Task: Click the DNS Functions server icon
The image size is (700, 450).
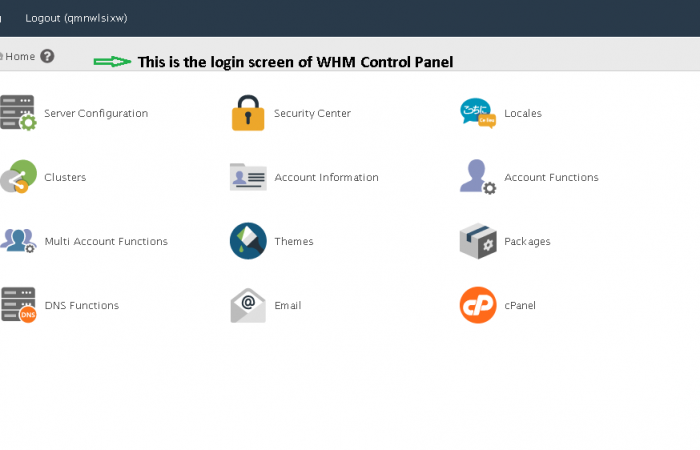Action: click(18, 305)
